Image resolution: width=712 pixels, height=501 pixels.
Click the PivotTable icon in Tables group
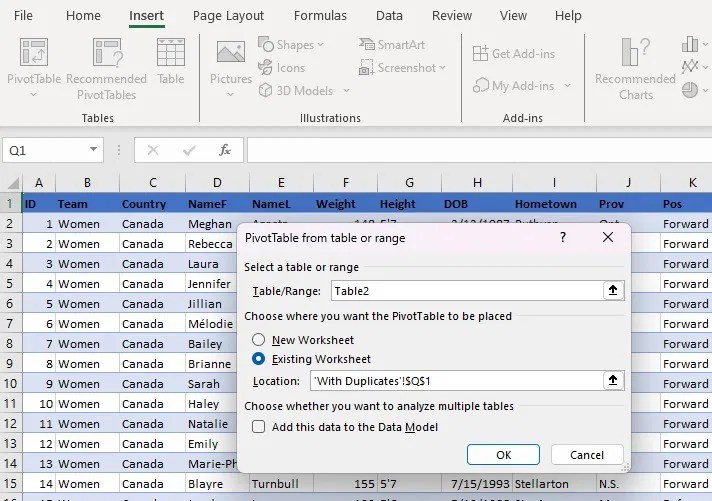pos(34,52)
